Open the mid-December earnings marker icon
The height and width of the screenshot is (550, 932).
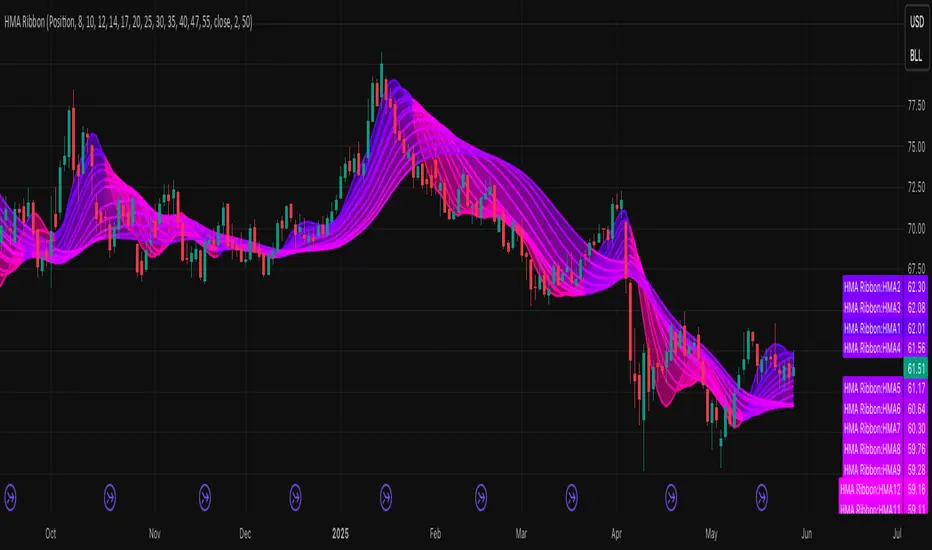tap(295, 497)
